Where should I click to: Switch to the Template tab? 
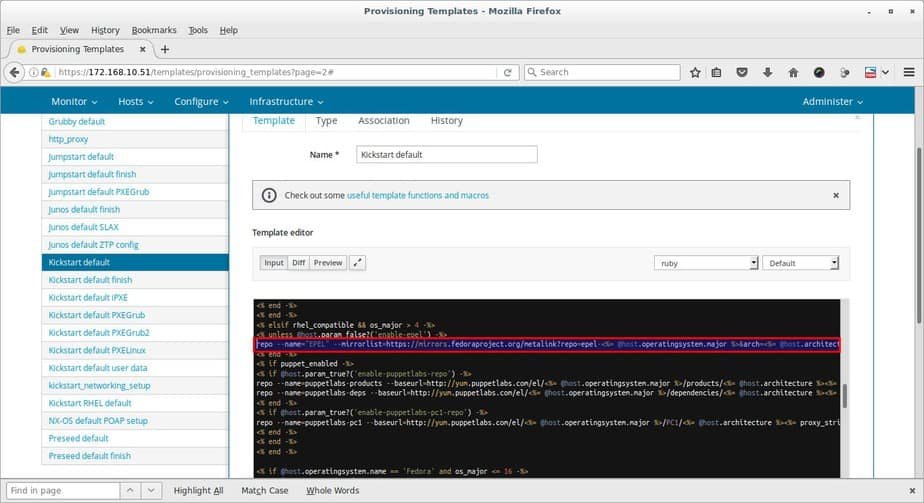click(273, 121)
